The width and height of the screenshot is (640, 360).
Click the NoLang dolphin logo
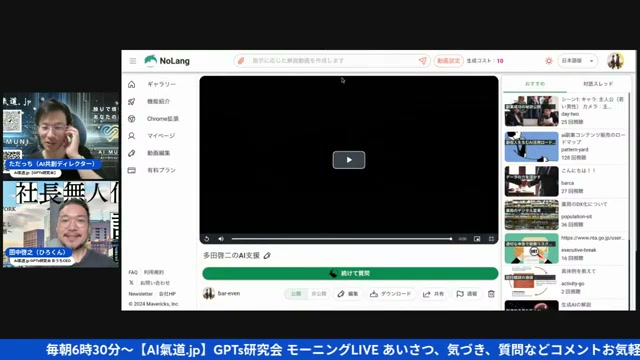click(x=151, y=60)
